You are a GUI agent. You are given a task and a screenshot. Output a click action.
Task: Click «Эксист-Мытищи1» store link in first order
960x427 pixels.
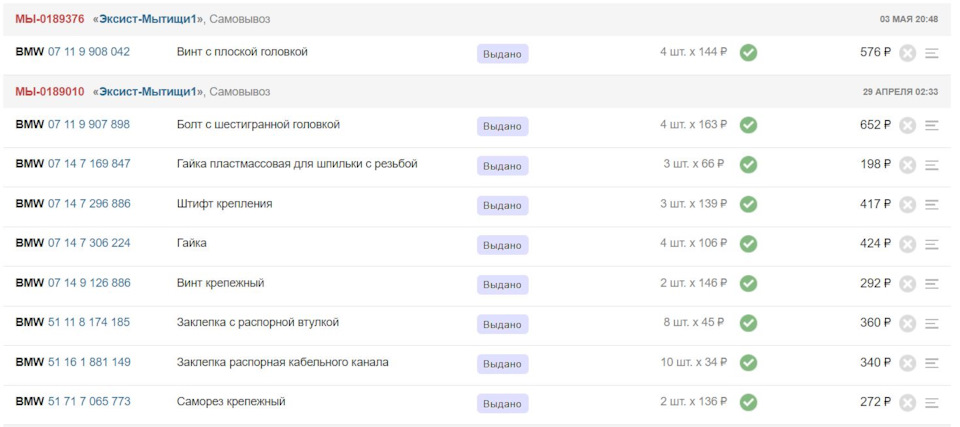148,19
